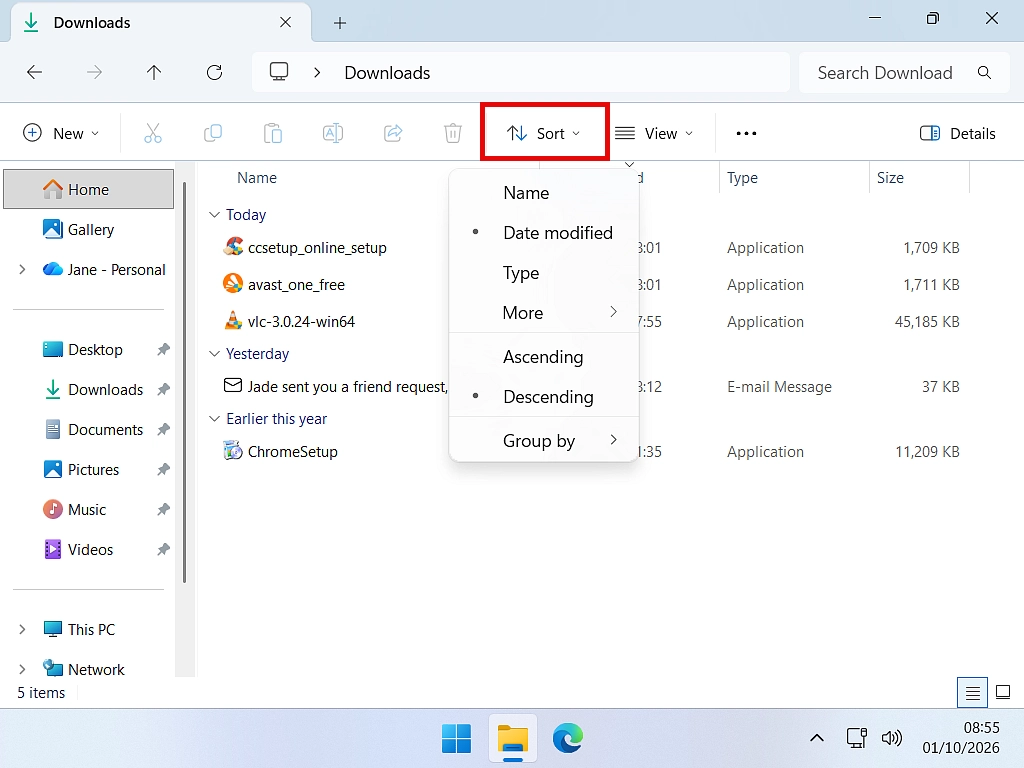
Task: Refresh the Downloads folder view
Action: pyautogui.click(x=214, y=72)
